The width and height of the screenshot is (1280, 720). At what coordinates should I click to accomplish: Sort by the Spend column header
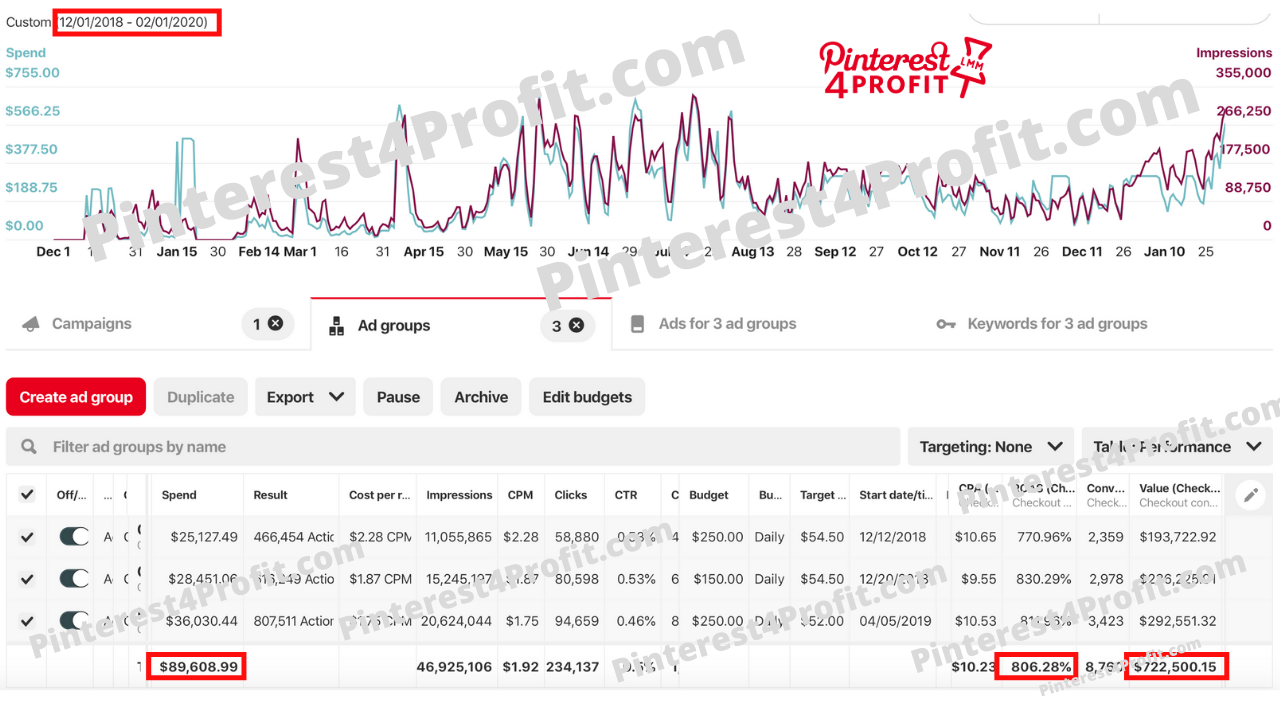pyautogui.click(x=179, y=495)
